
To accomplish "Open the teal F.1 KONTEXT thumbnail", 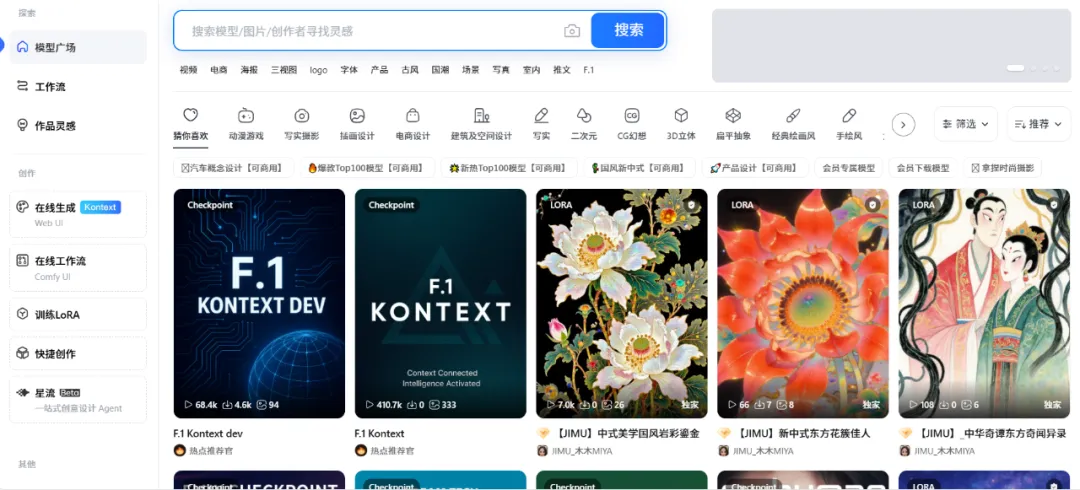I will point(440,303).
